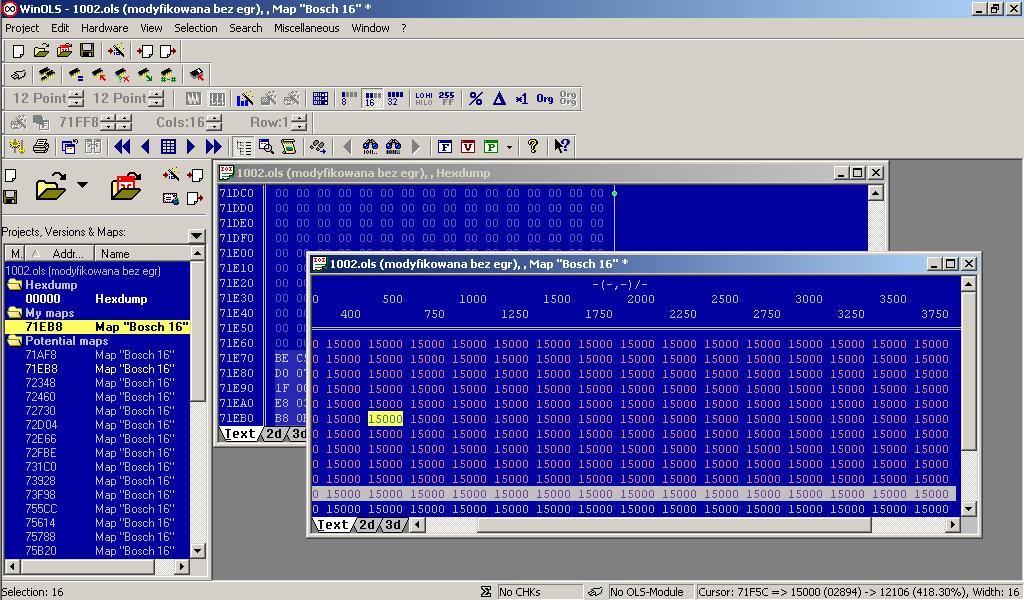Click the blue F function icon

click(x=445, y=146)
